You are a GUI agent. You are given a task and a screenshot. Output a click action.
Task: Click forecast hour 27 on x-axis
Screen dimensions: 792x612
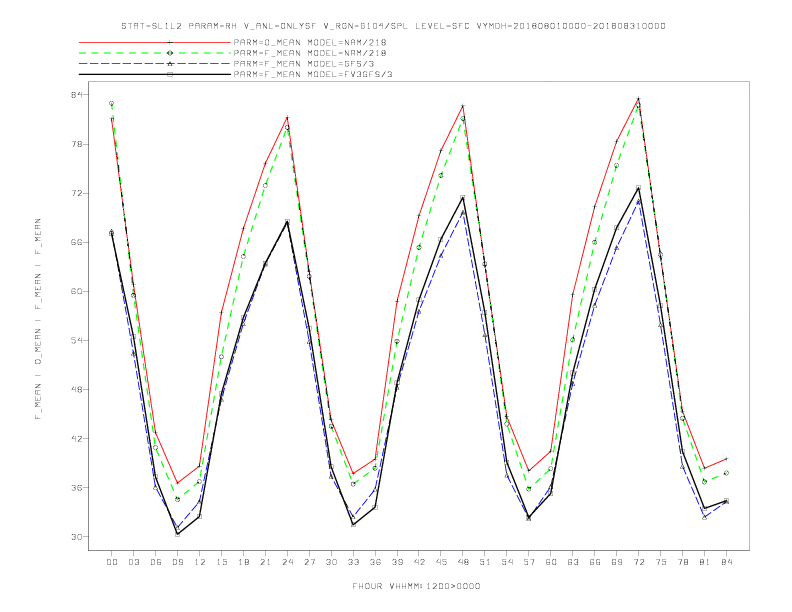pyautogui.click(x=309, y=562)
